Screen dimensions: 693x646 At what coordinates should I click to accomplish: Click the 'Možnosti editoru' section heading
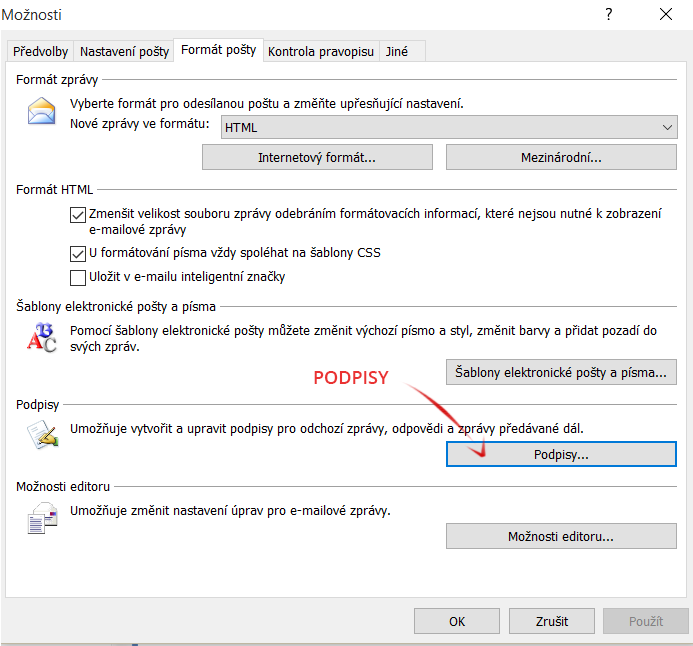63,486
